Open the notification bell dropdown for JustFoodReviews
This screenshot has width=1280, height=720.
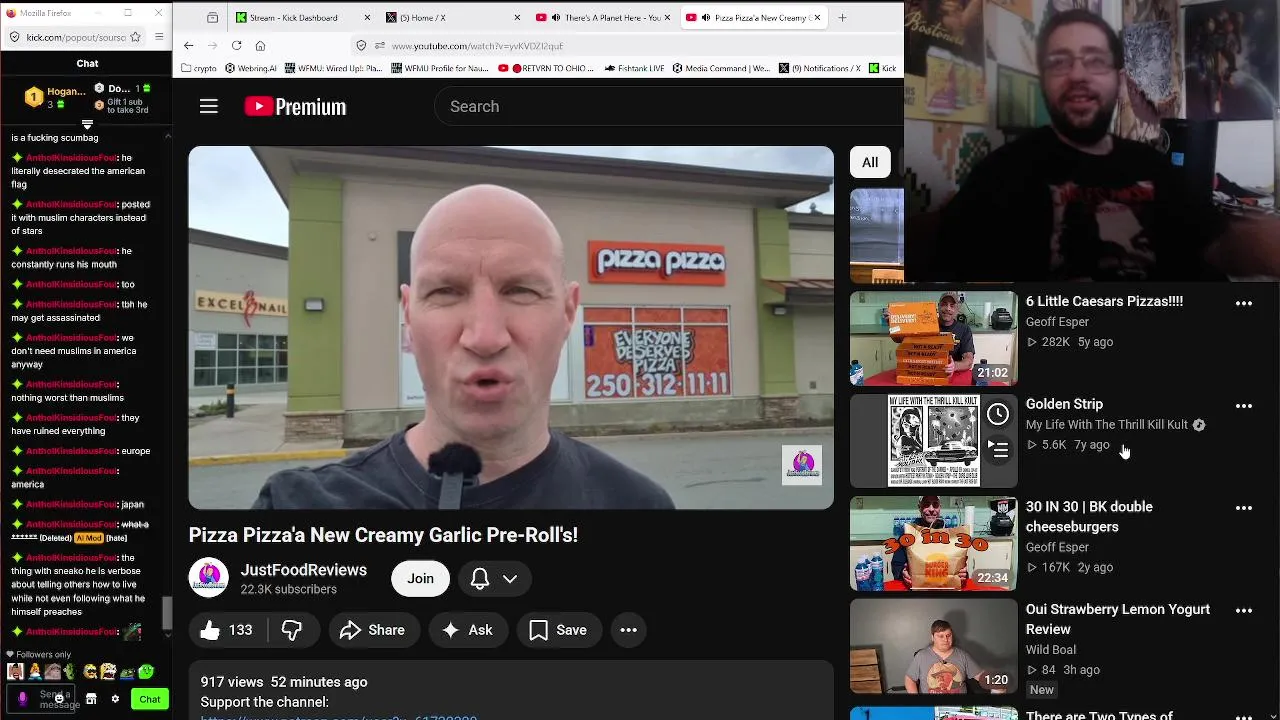tap(494, 578)
